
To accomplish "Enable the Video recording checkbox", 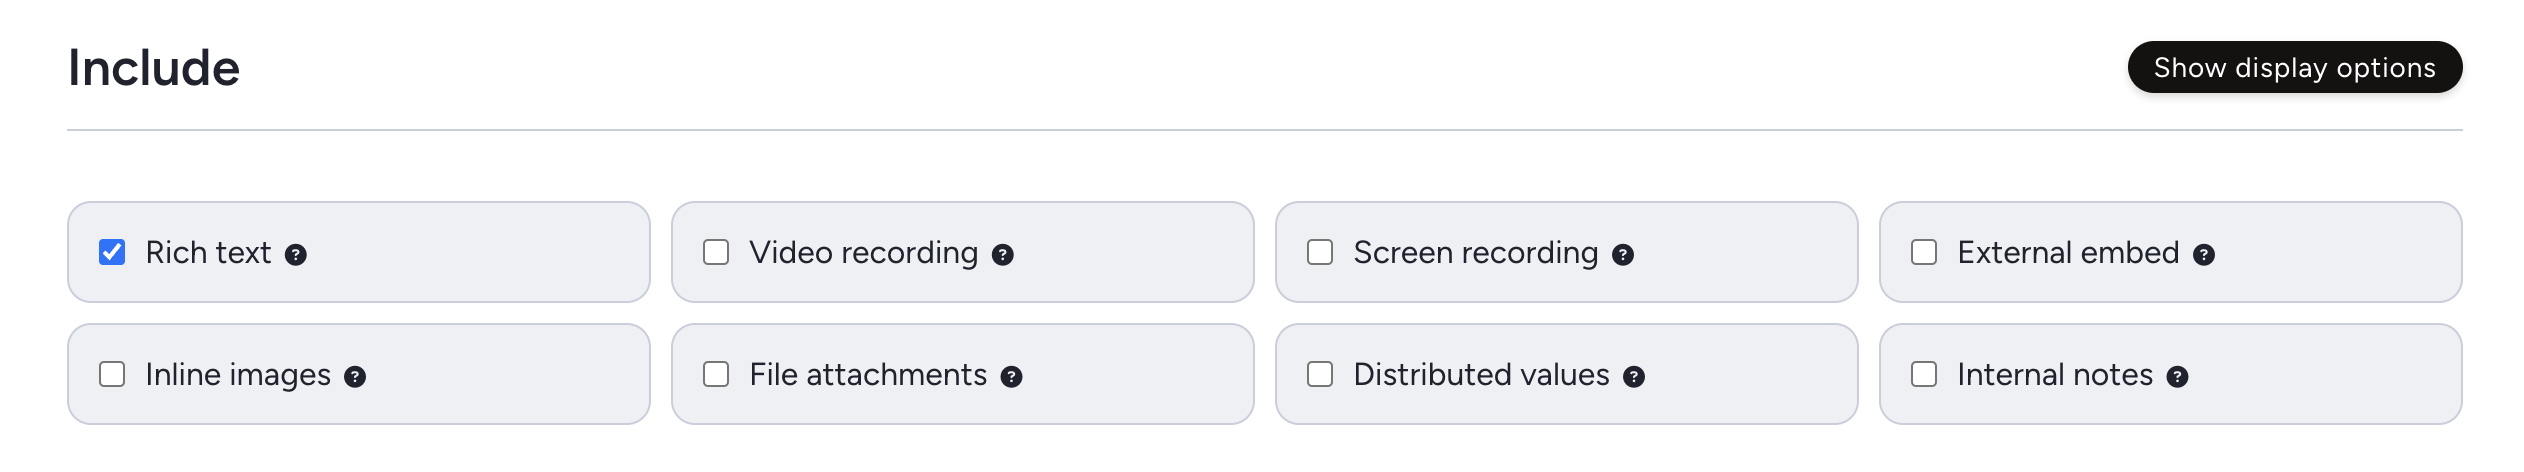I will (716, 252).
